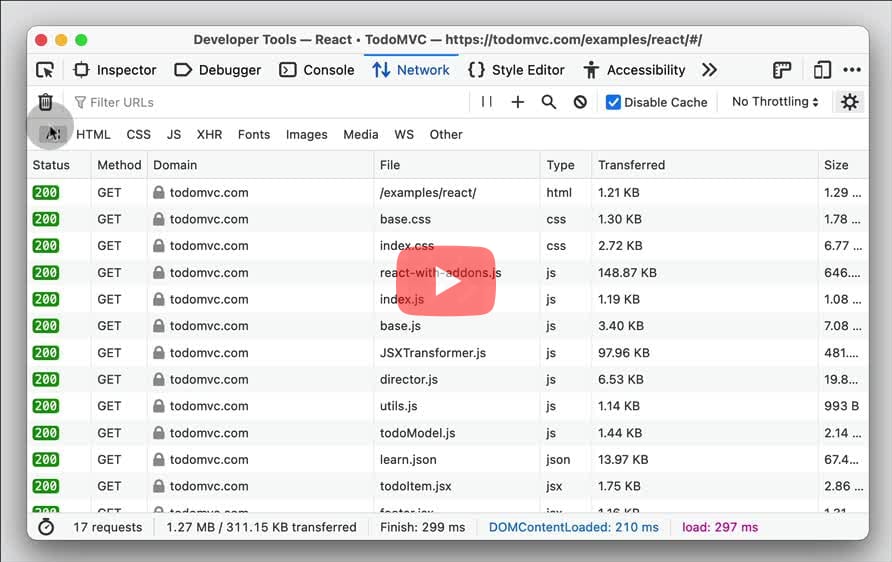Click 97.96 KB transferred value

click(x=623, y=353)
